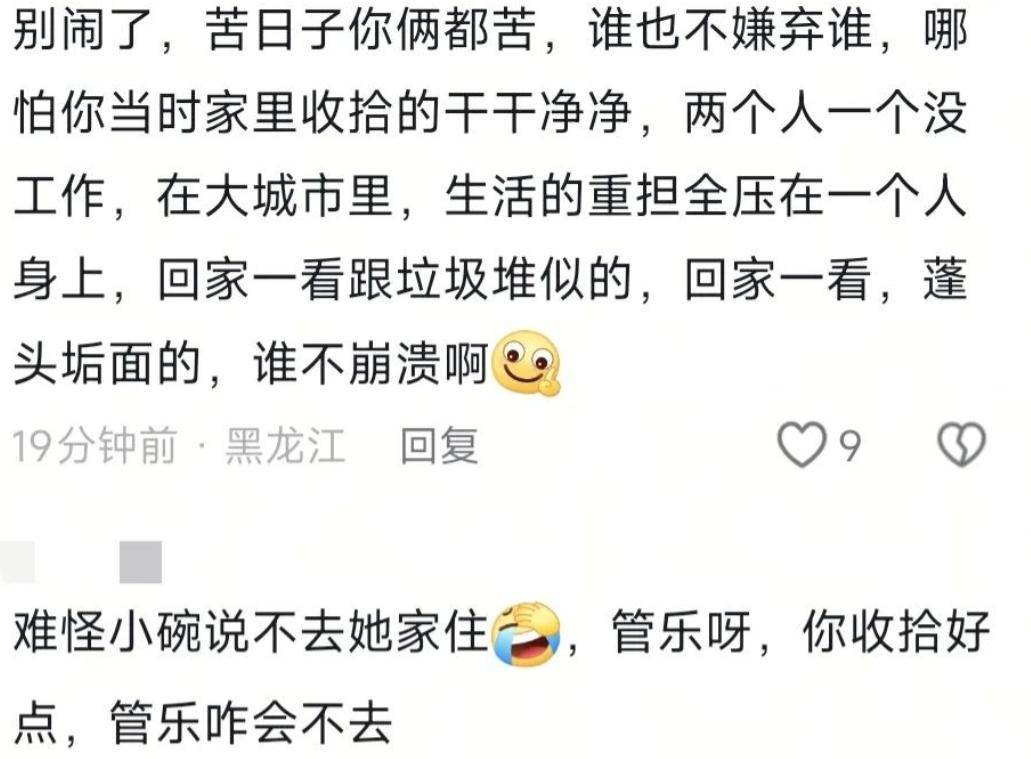Click the last line 点，管乐咋会不去

(203, 722)
